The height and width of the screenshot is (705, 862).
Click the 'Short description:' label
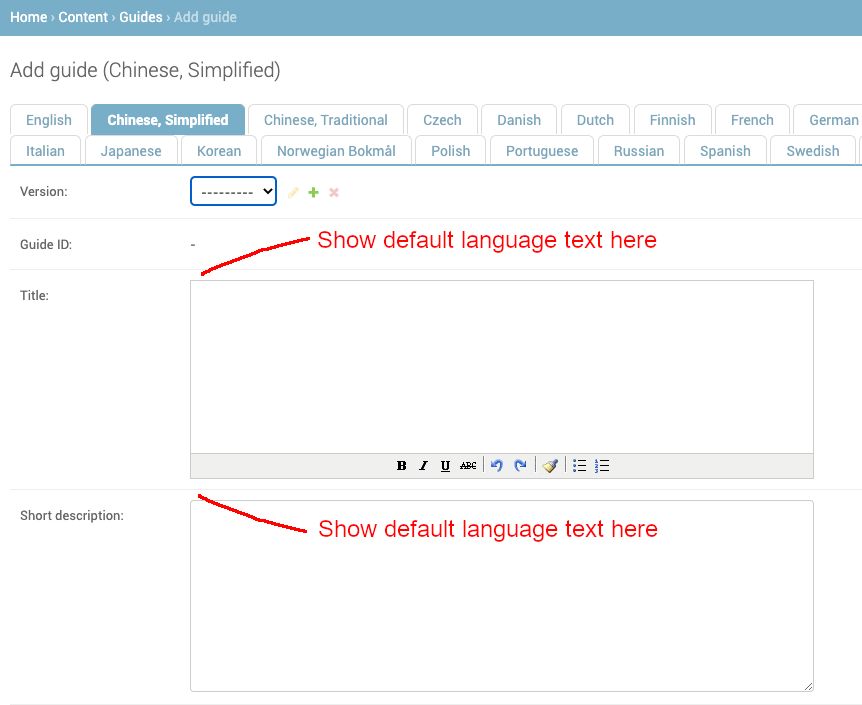click(71, 515)
